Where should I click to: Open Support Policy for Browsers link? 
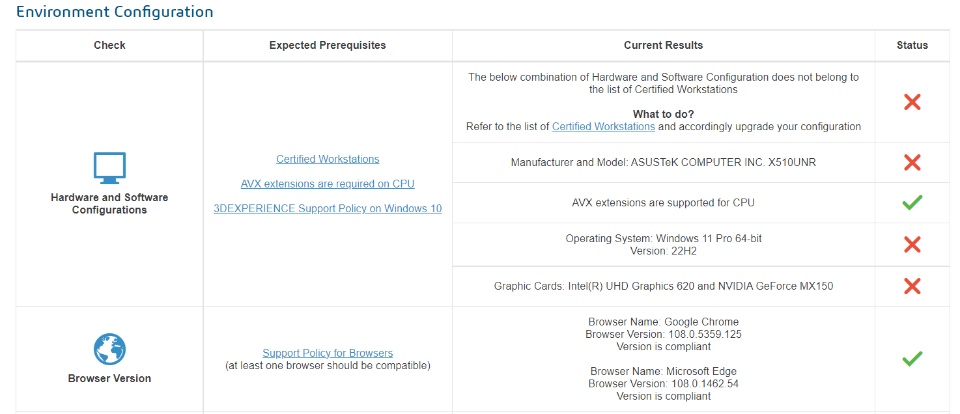coord(328,353)
